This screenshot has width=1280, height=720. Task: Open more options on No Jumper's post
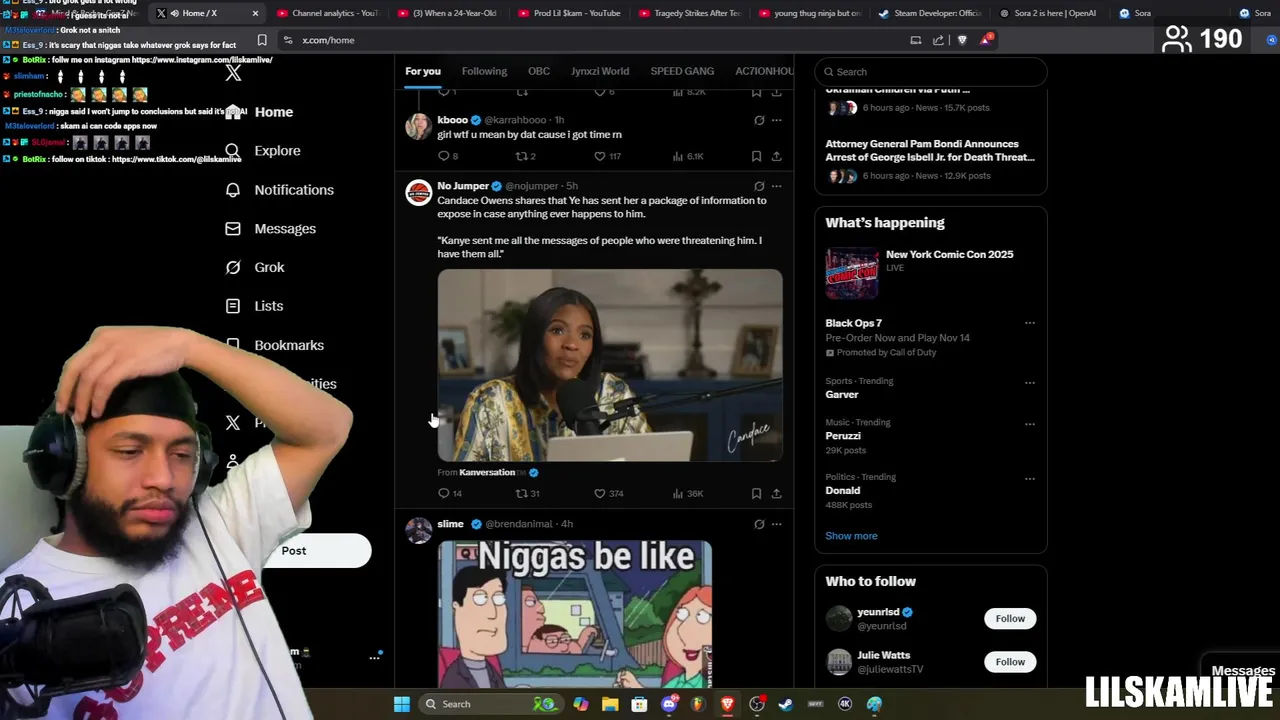pyautogui.click(x=776, y=186)
